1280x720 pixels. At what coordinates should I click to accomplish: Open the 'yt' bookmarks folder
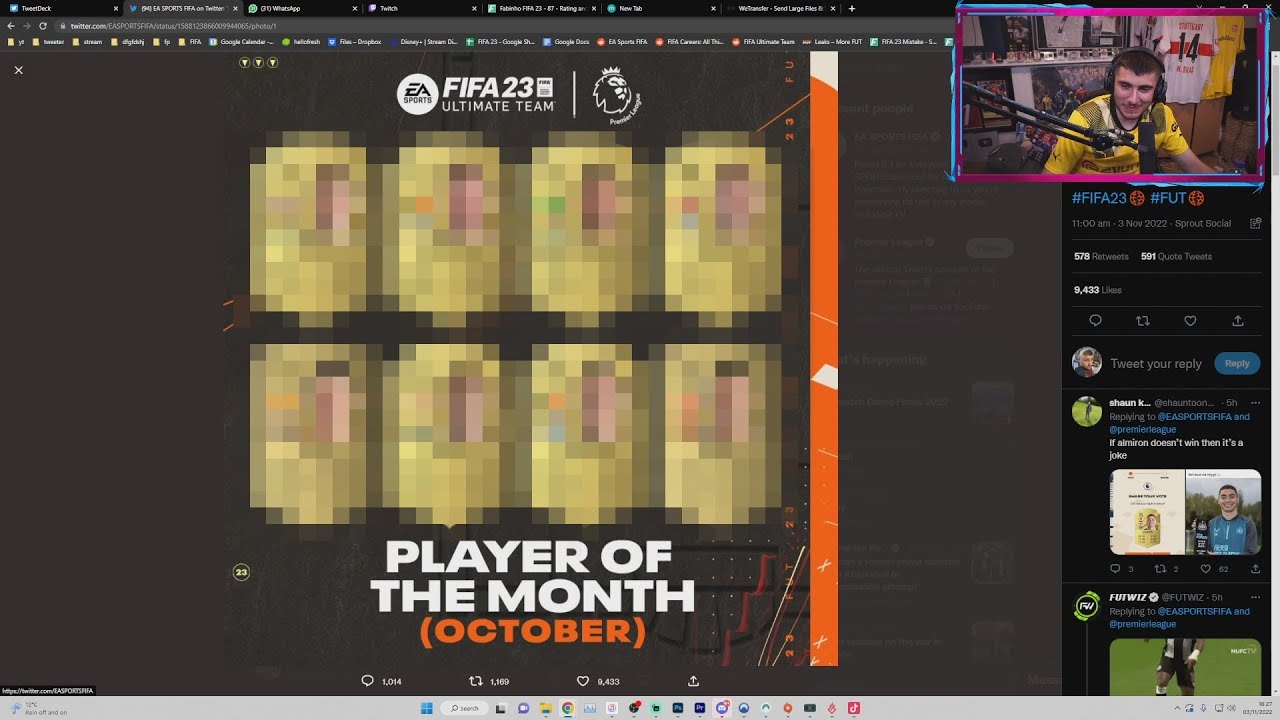tap(16, 42)
